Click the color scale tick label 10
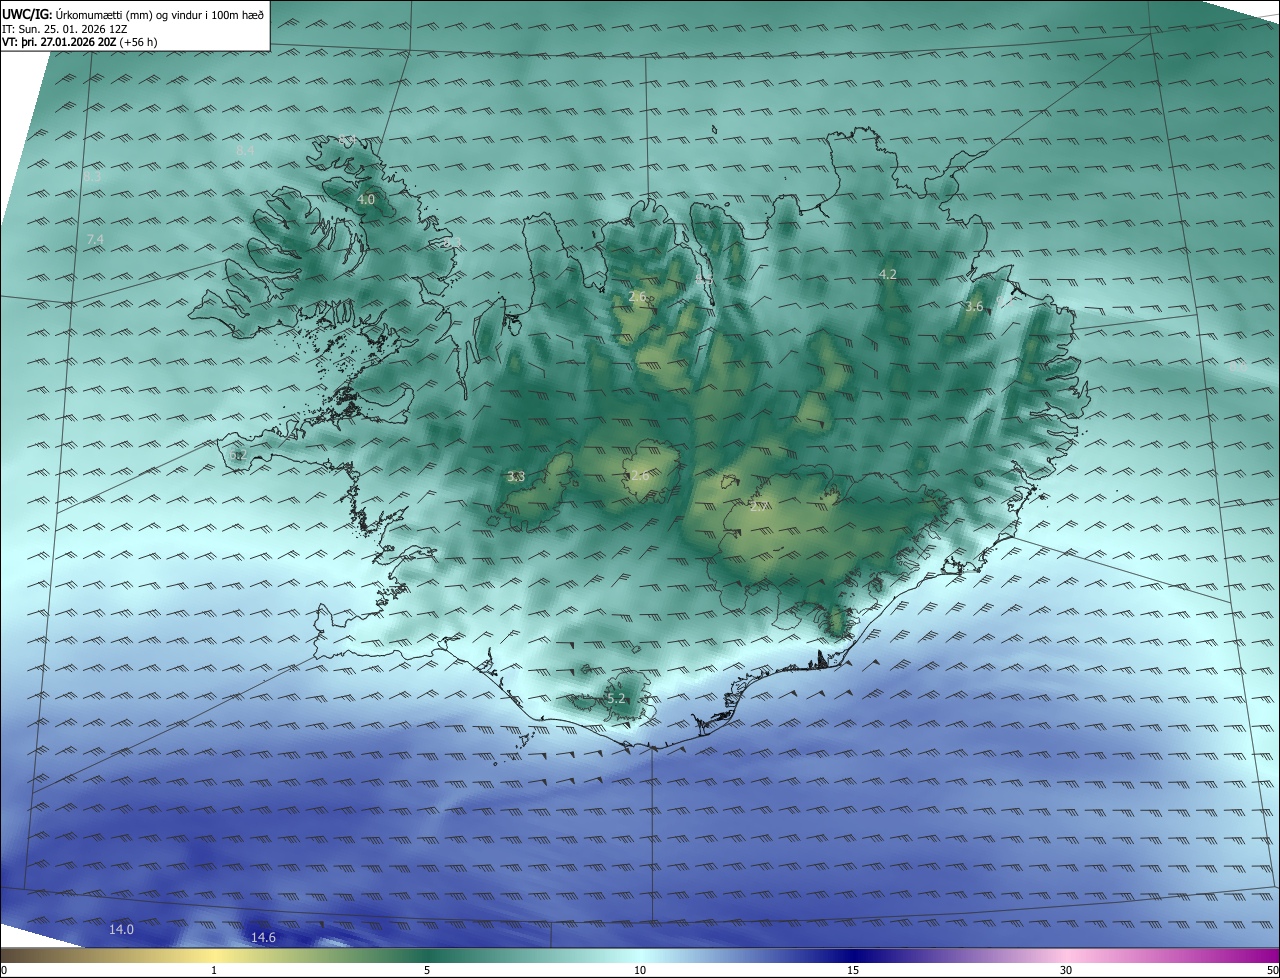 click(x=640, y=970)
